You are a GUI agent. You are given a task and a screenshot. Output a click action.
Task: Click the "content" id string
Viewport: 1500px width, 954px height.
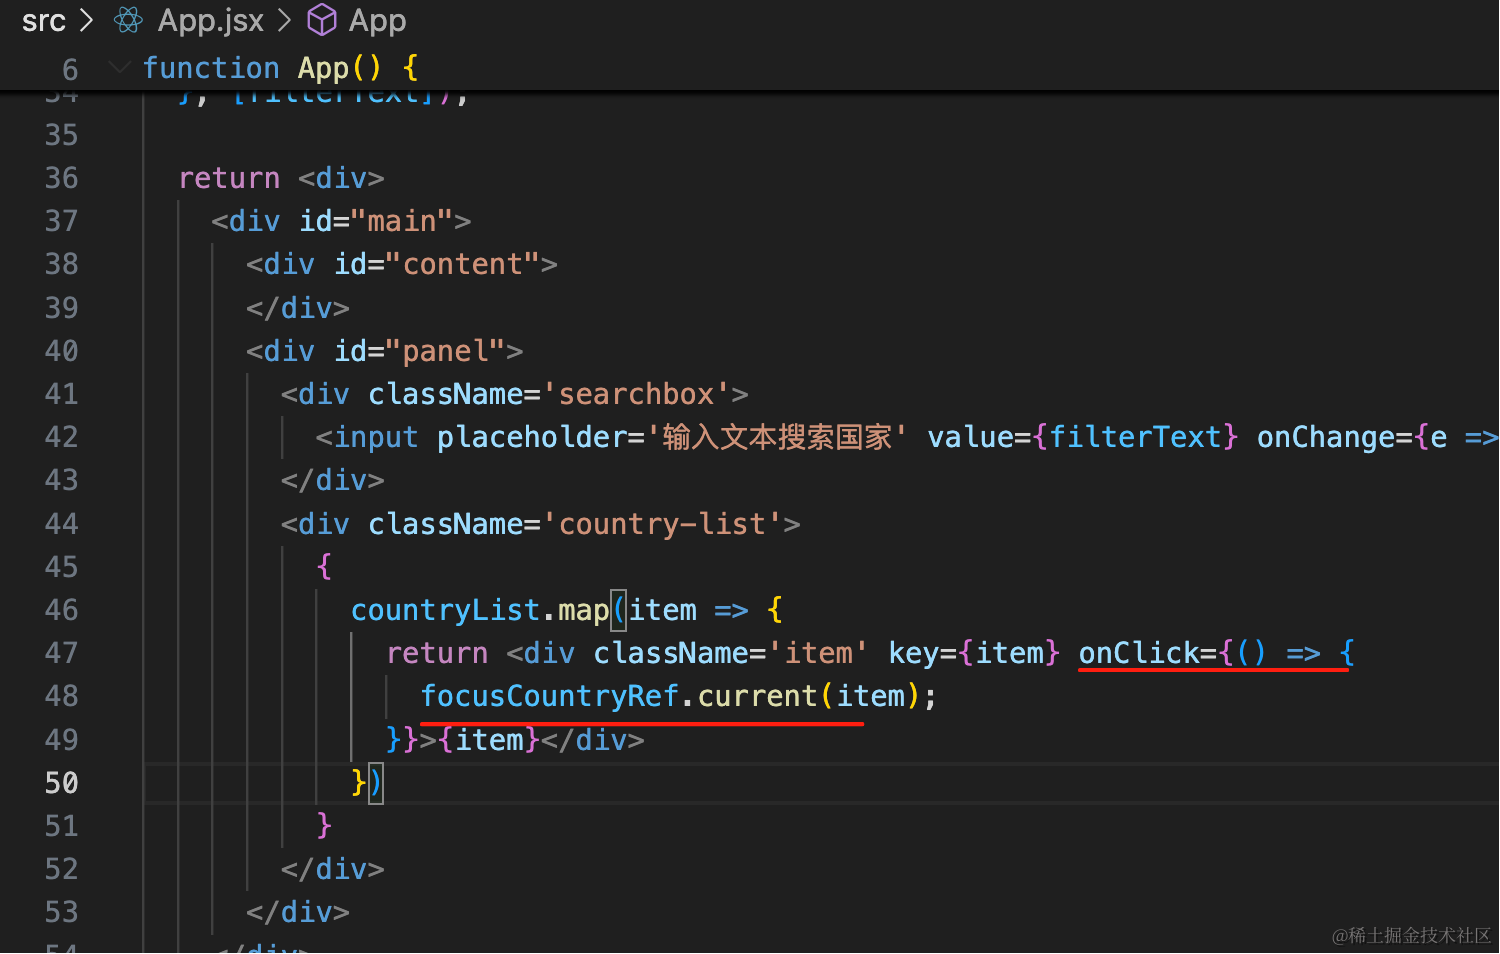(x=462, y=264)
